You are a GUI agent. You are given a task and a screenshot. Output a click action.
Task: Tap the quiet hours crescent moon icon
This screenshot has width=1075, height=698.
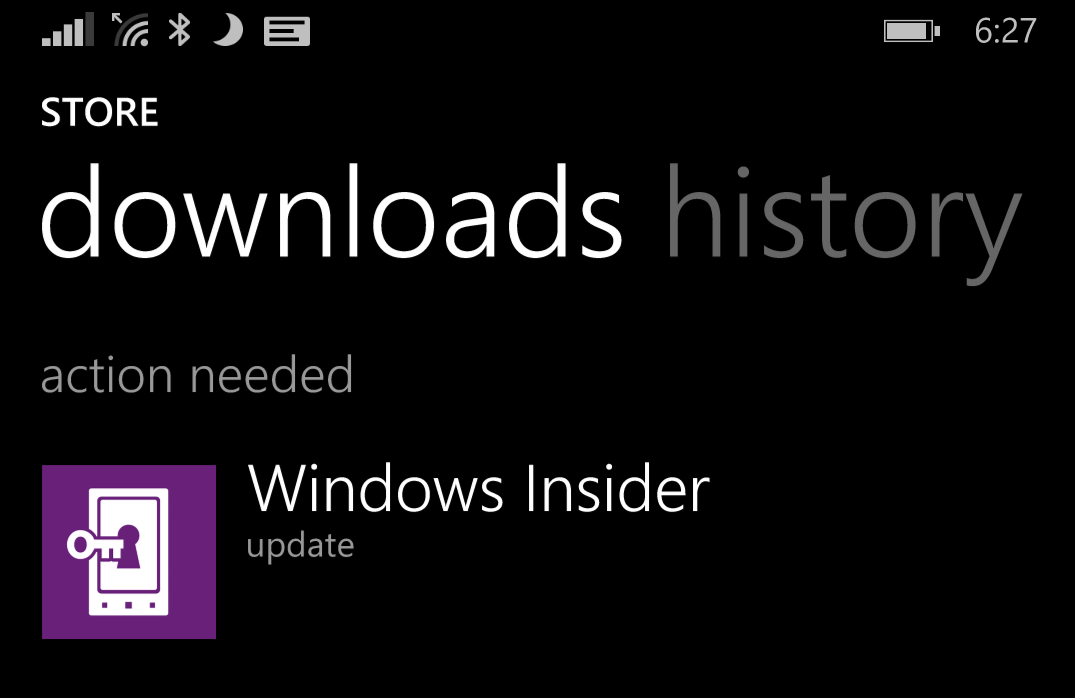click(228, 31)
